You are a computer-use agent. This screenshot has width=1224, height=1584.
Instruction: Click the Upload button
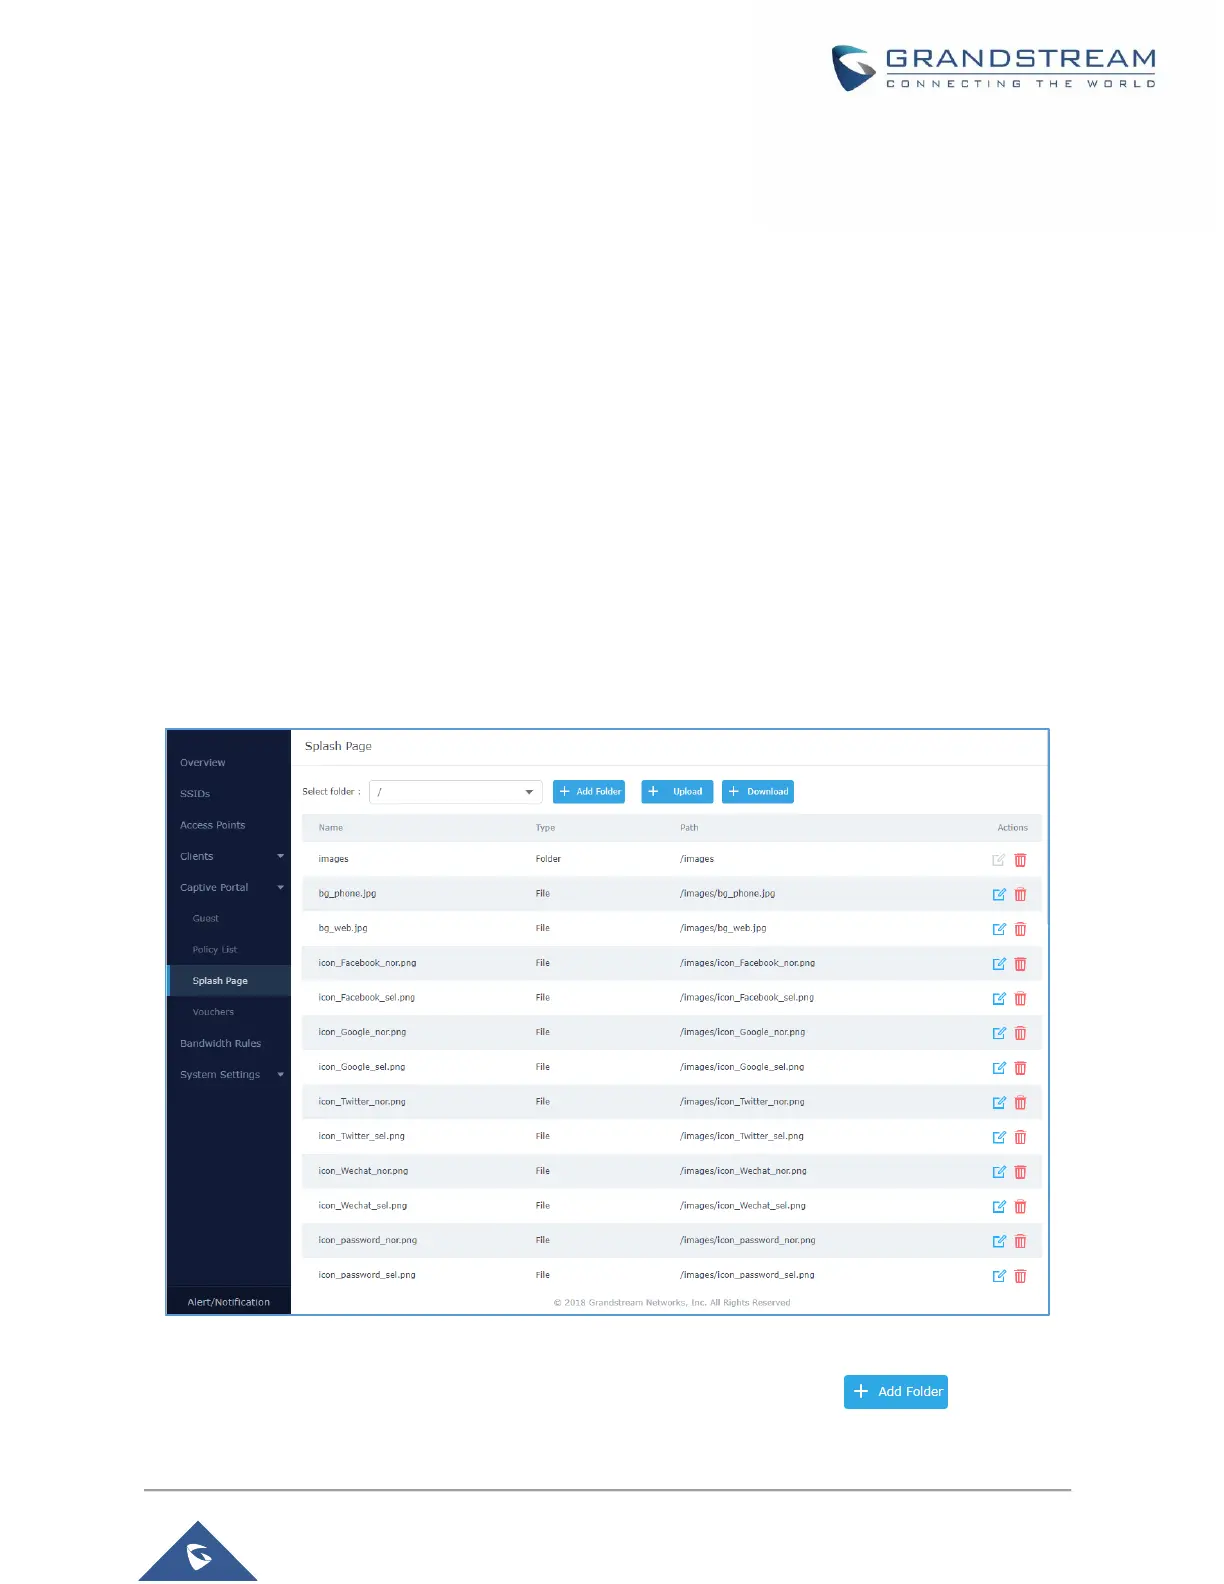677,792
